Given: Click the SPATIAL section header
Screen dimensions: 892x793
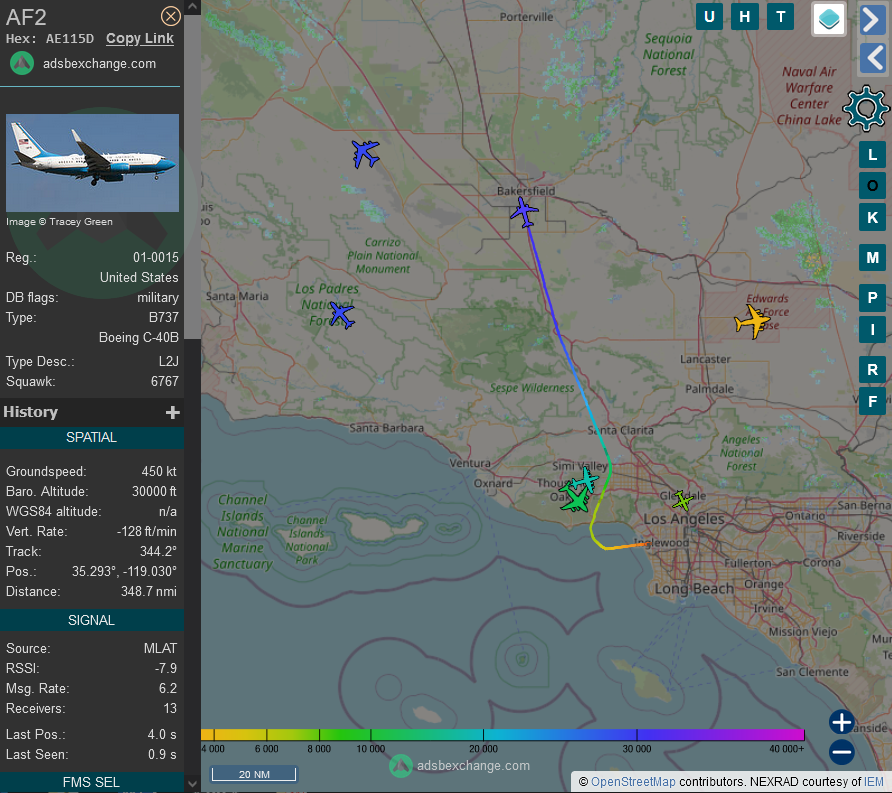Looking at the screenshot, I should click(92, 437).
